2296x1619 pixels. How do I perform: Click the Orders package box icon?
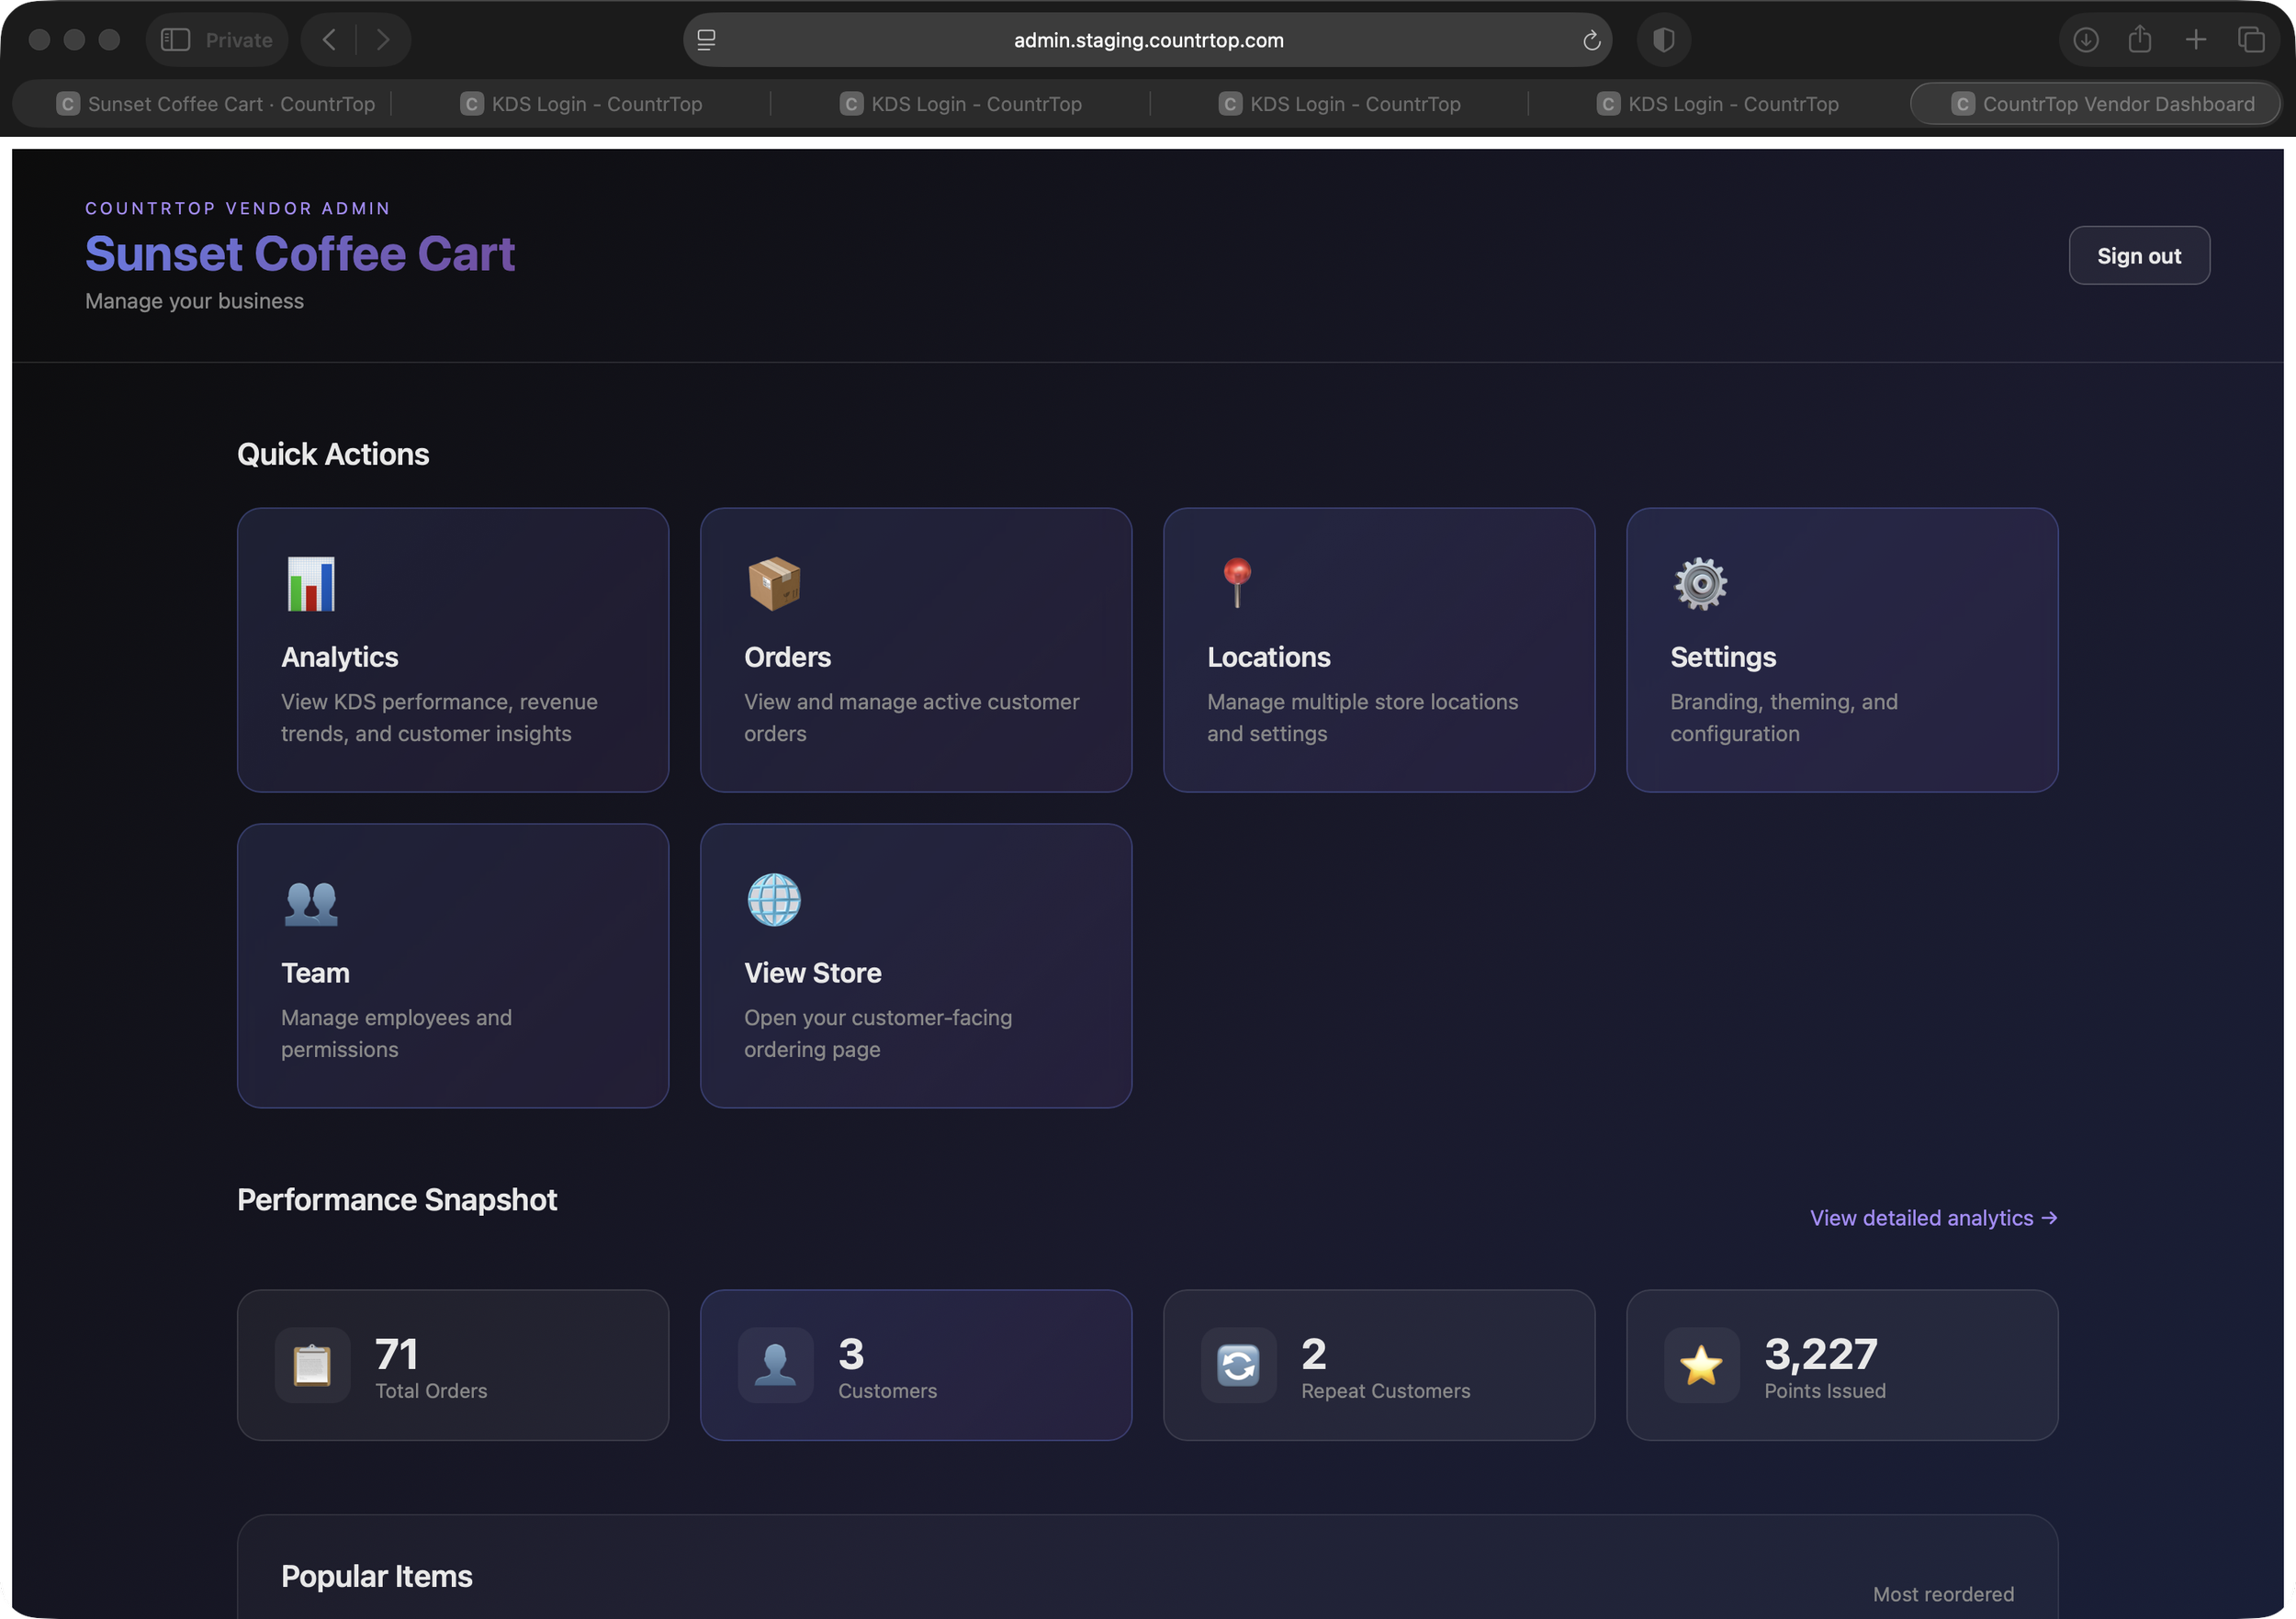pos(774,584)
